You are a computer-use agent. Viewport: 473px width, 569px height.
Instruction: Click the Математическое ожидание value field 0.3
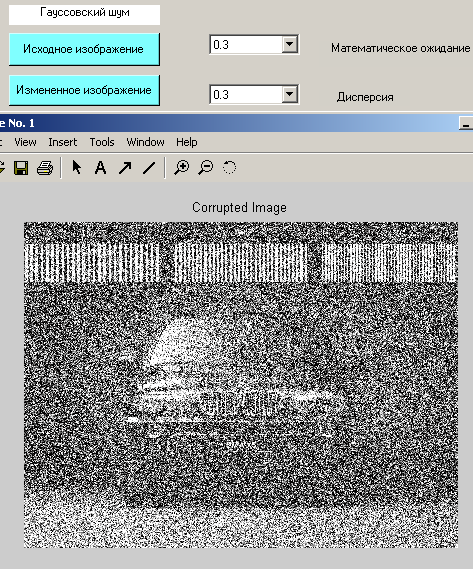246,45
